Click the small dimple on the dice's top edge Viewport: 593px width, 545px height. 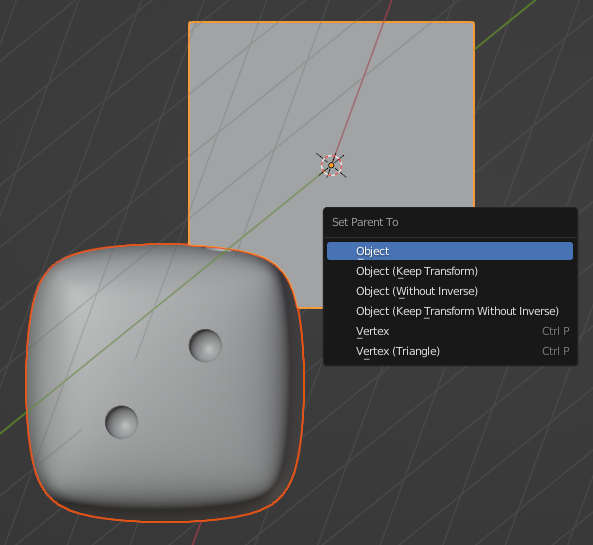point(217,248)
